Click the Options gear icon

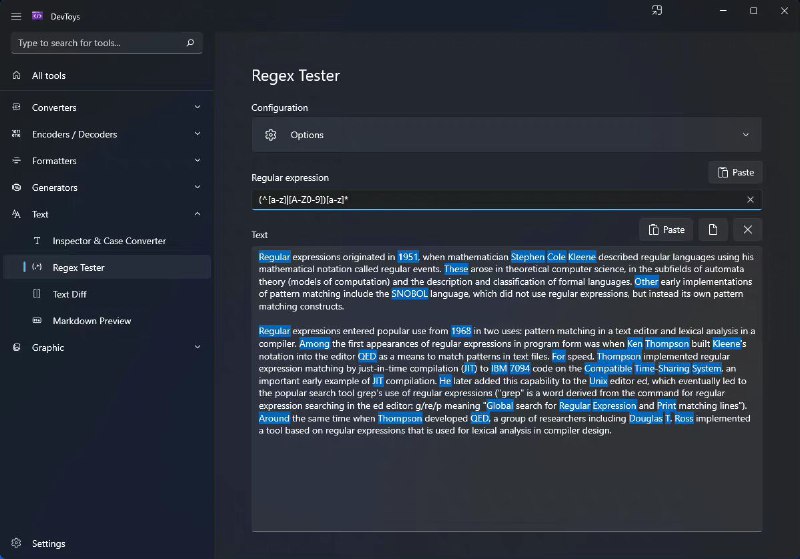[270, 135]
